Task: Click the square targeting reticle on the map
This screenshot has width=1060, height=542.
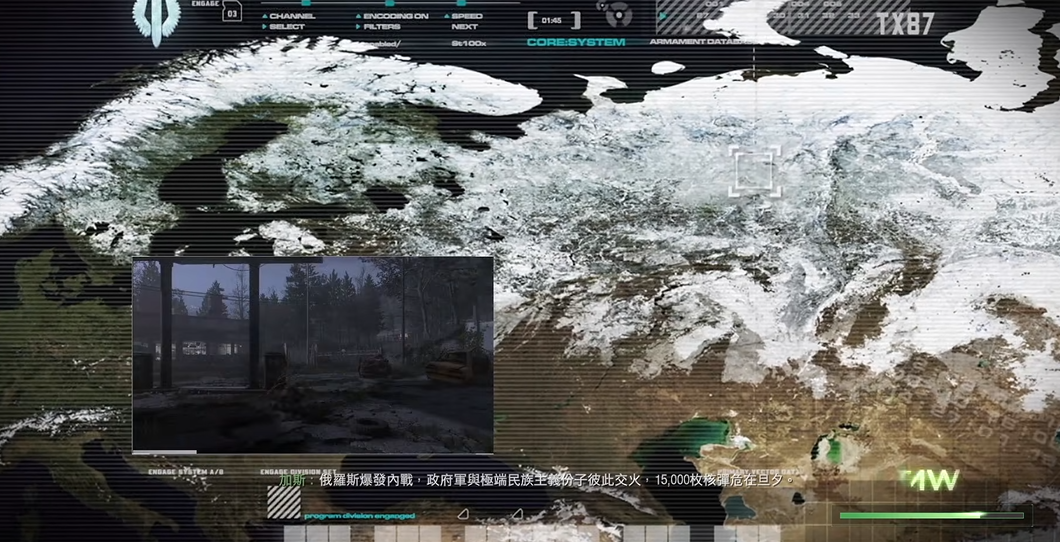Action: (754, 171)
